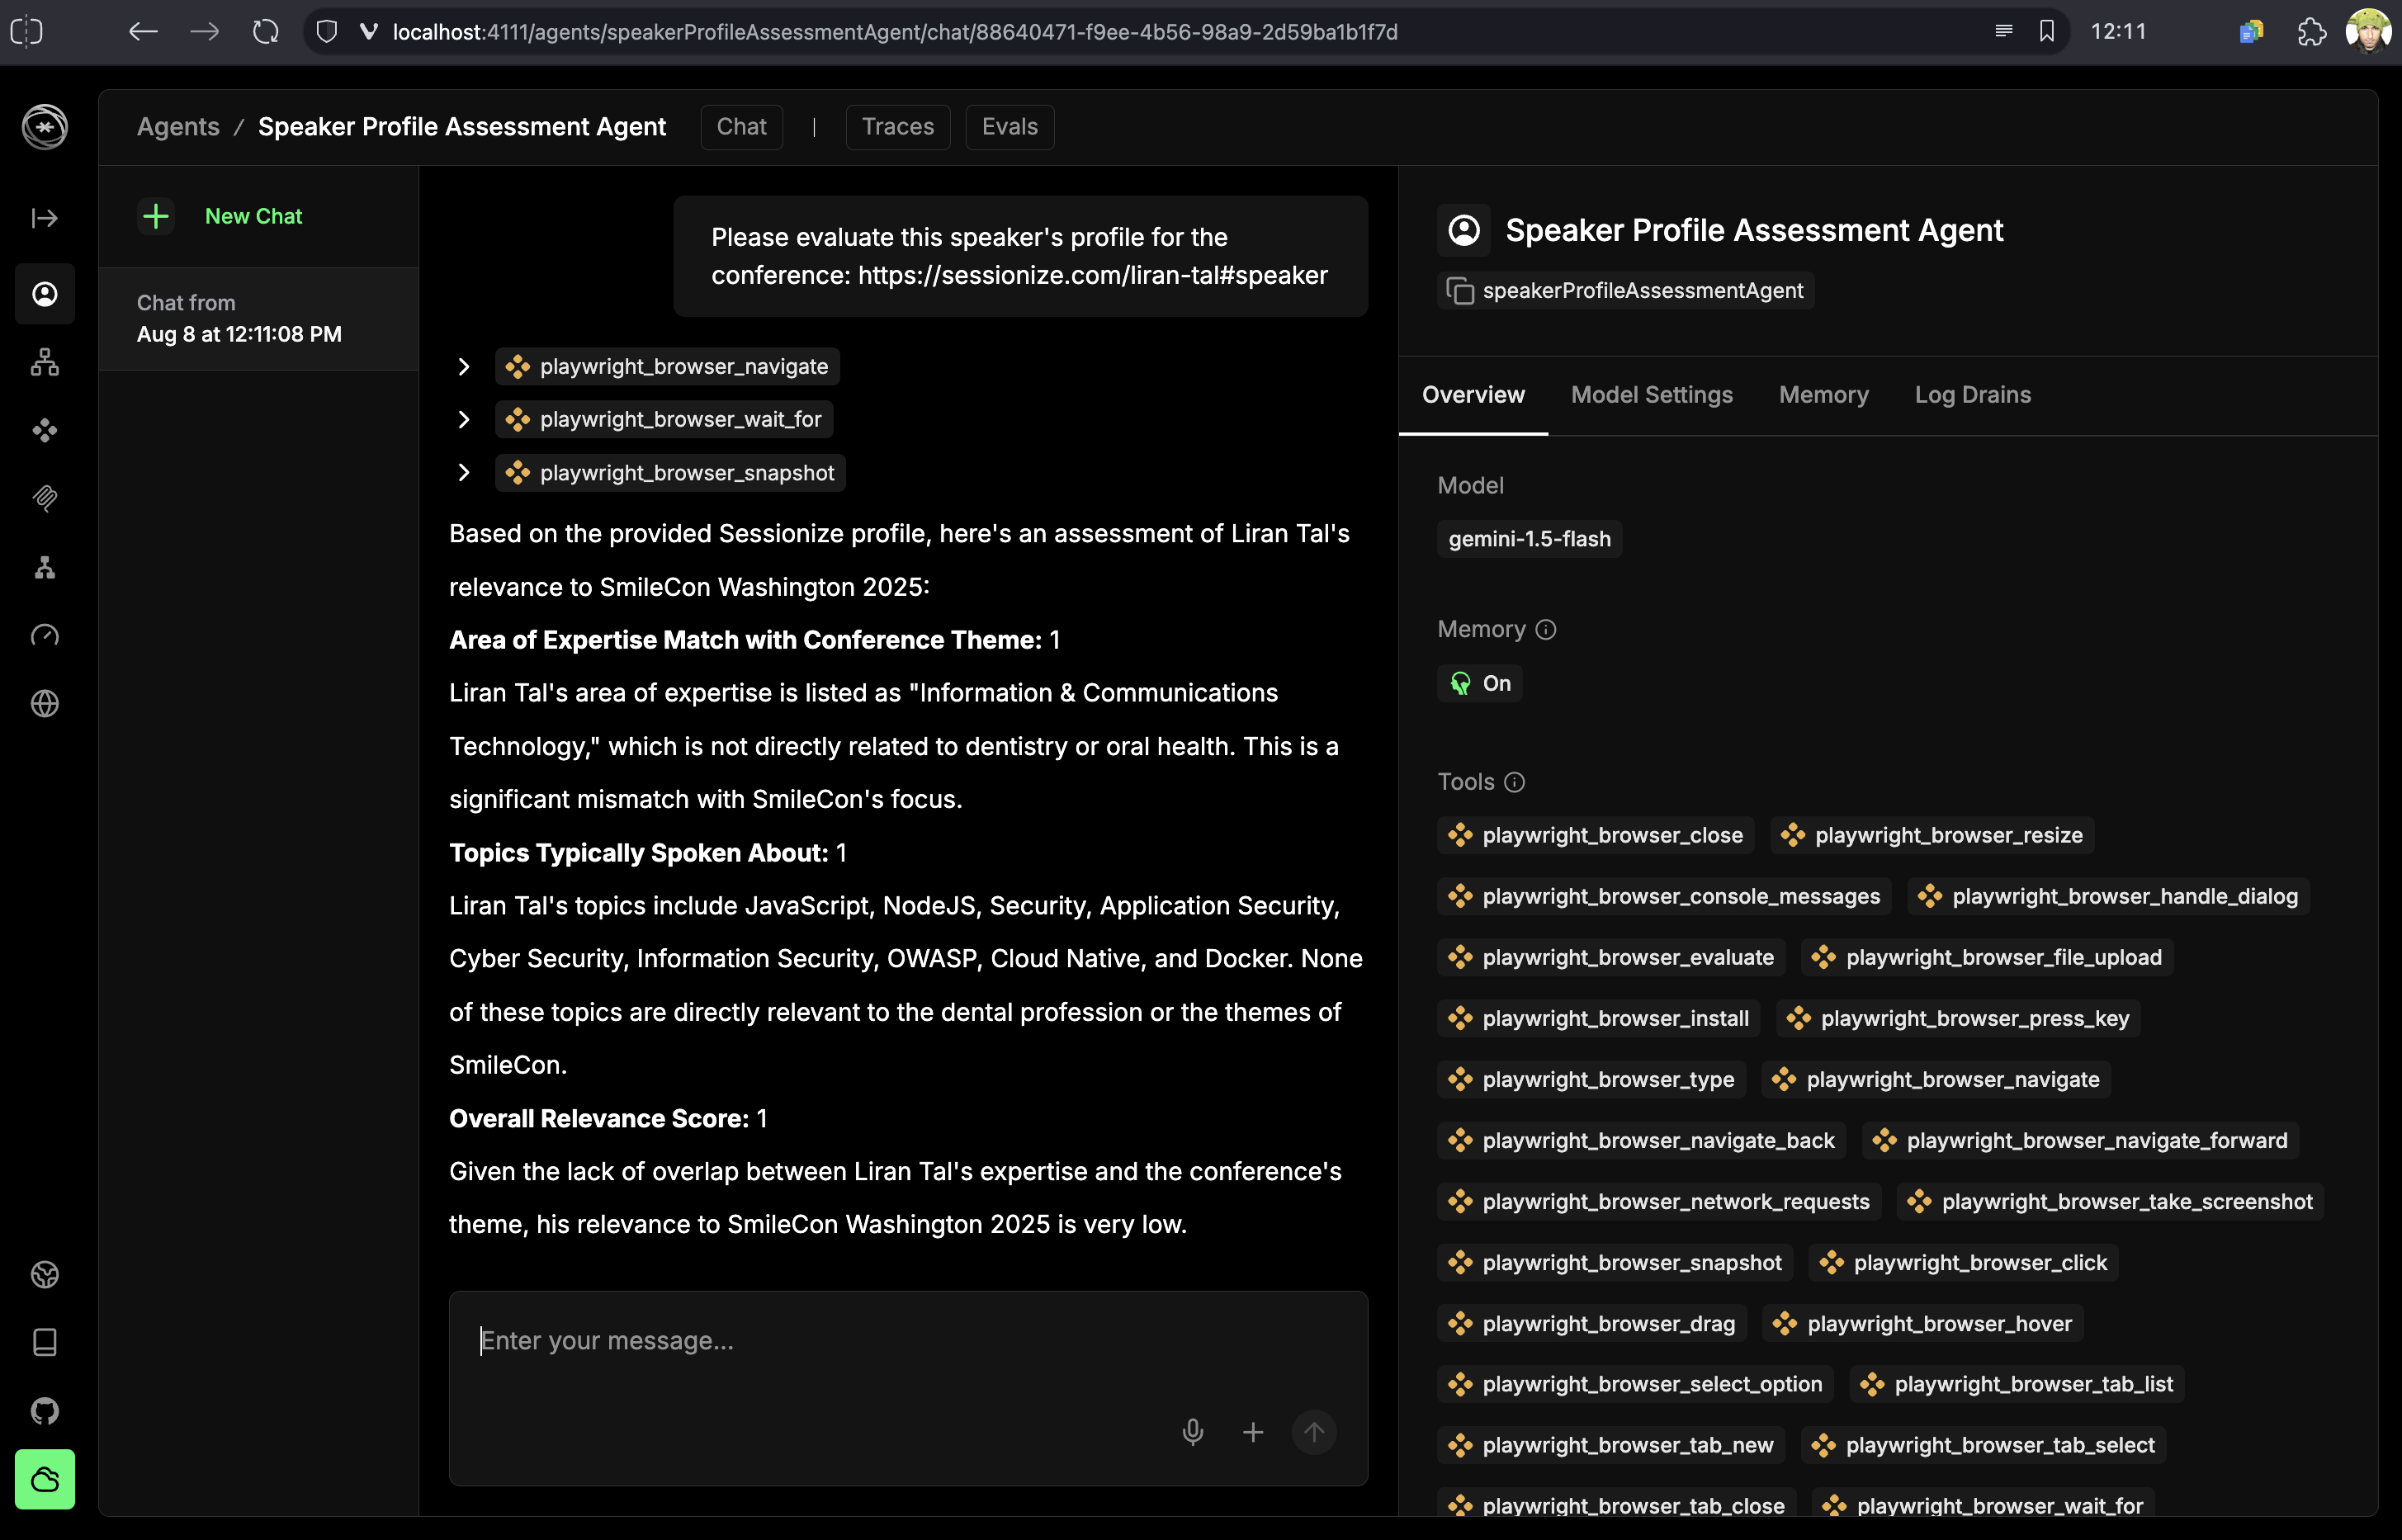Click the green cloud icon in sidebar
The image size is (2402, 1540).
tap(45, 1479)
